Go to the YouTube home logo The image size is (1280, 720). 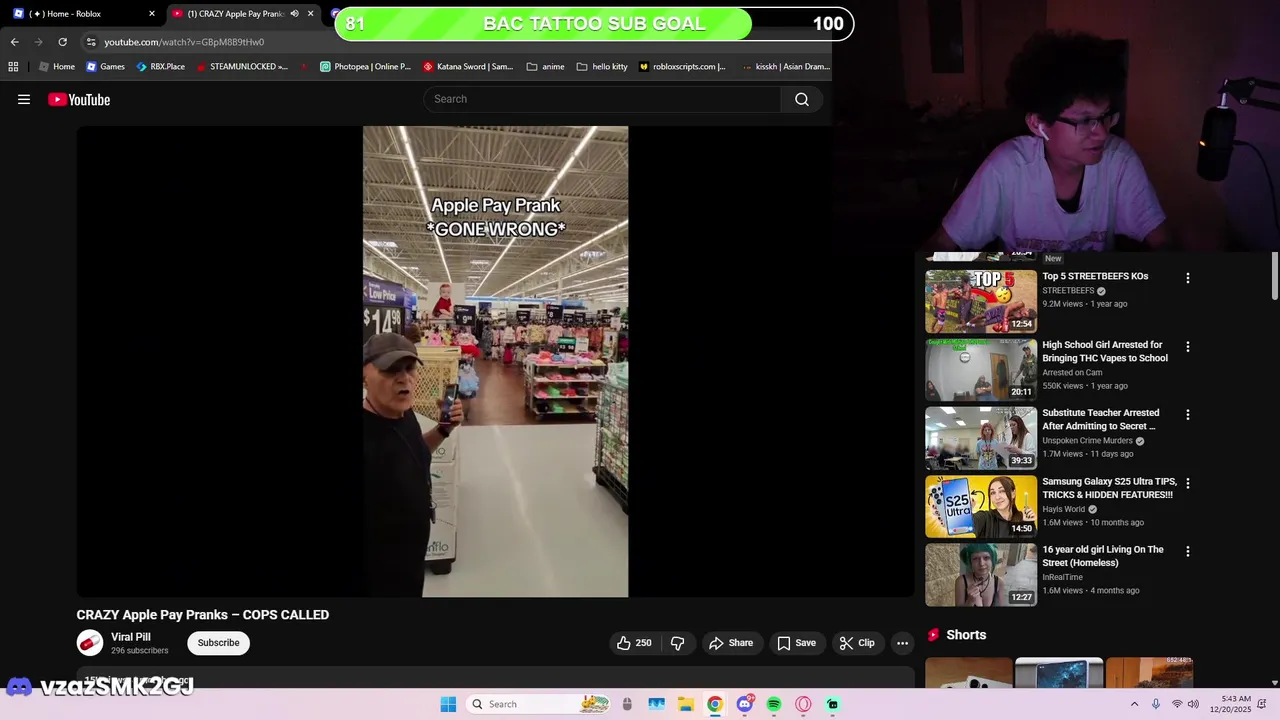(79, 99)
